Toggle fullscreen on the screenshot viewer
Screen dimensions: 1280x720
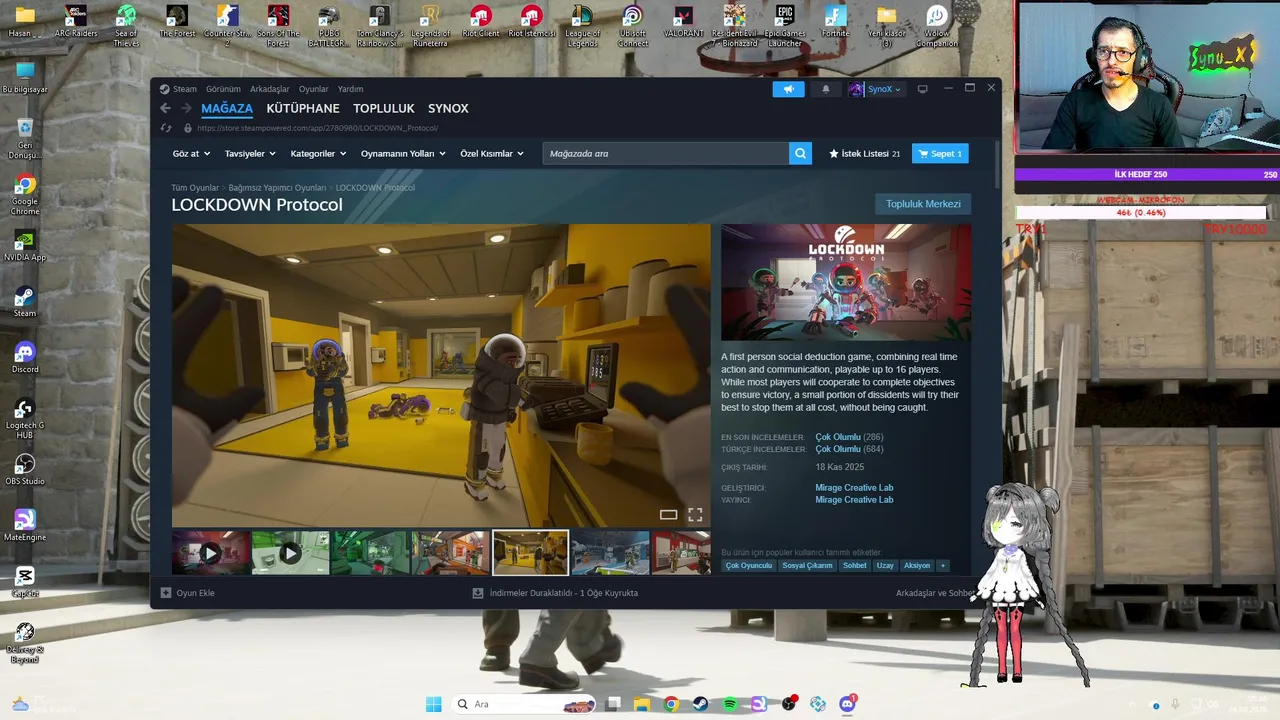695,515
